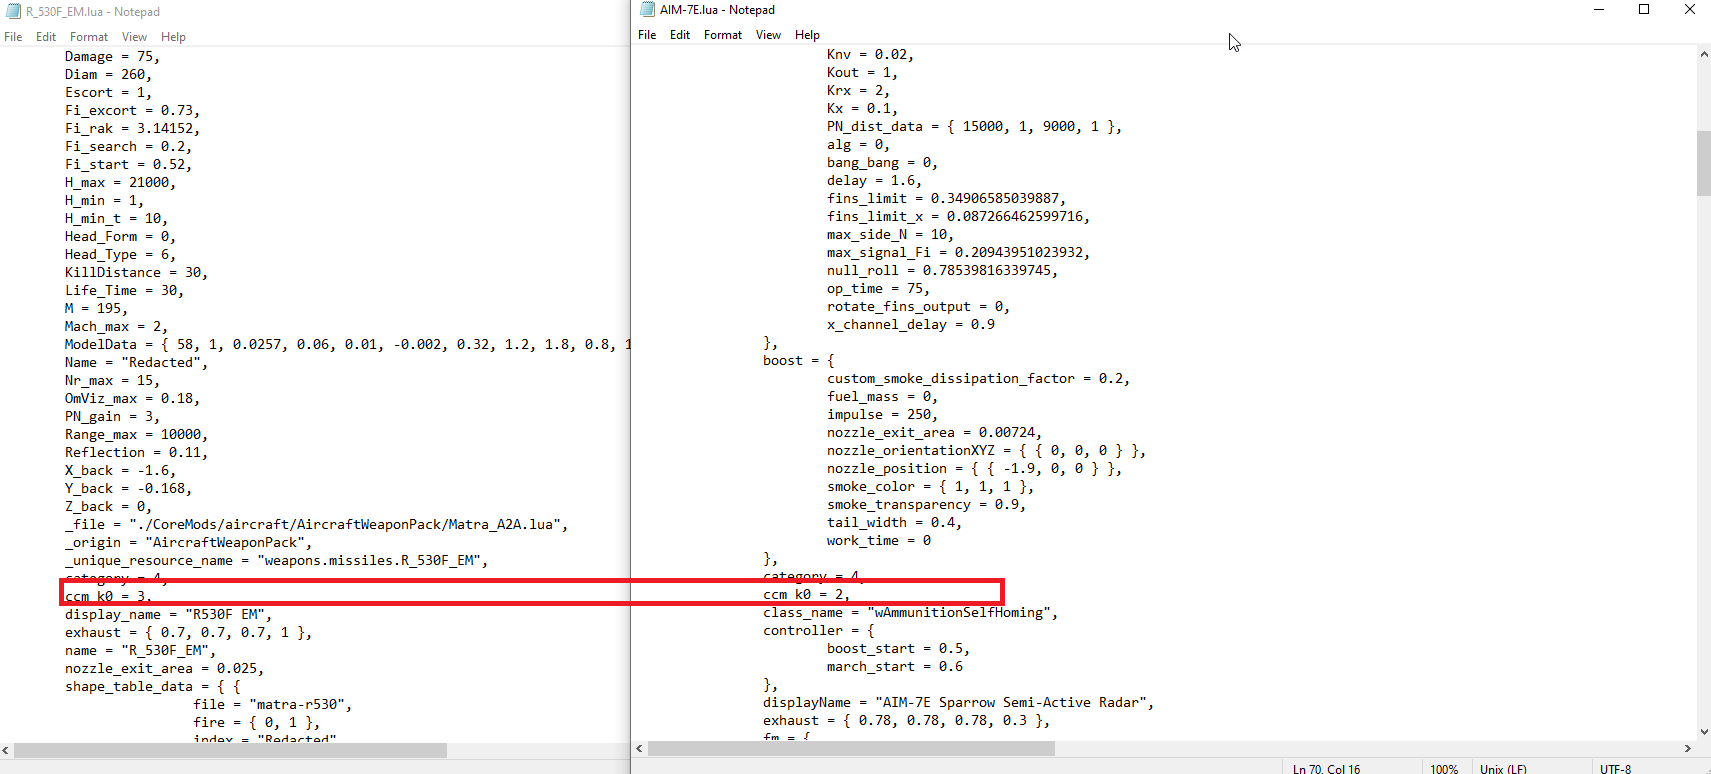The height and width of the screenshot is (774, 1711).
Task: Open Format menu in R_530F_EM.lua Notepad
Action: click(89, 37)
